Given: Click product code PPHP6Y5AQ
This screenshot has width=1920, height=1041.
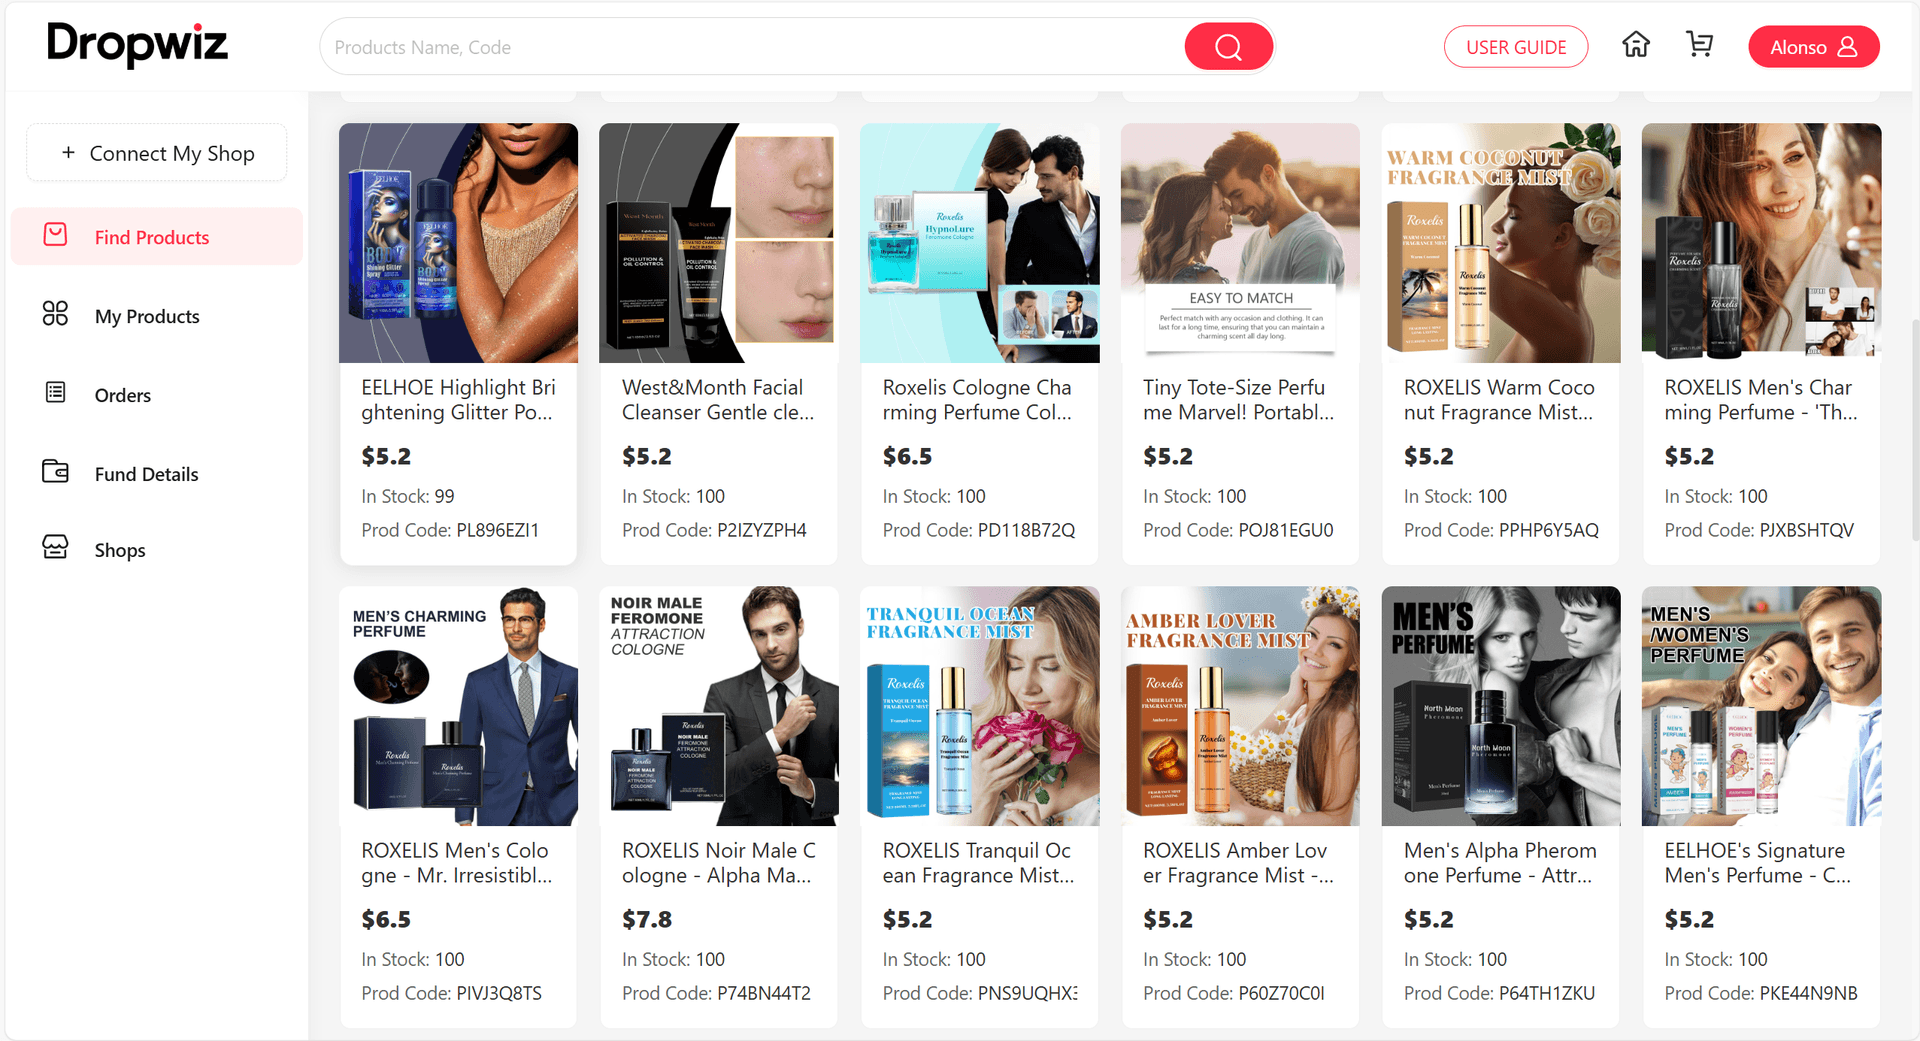Looking at the screenshot, I should coord(1549,530).
